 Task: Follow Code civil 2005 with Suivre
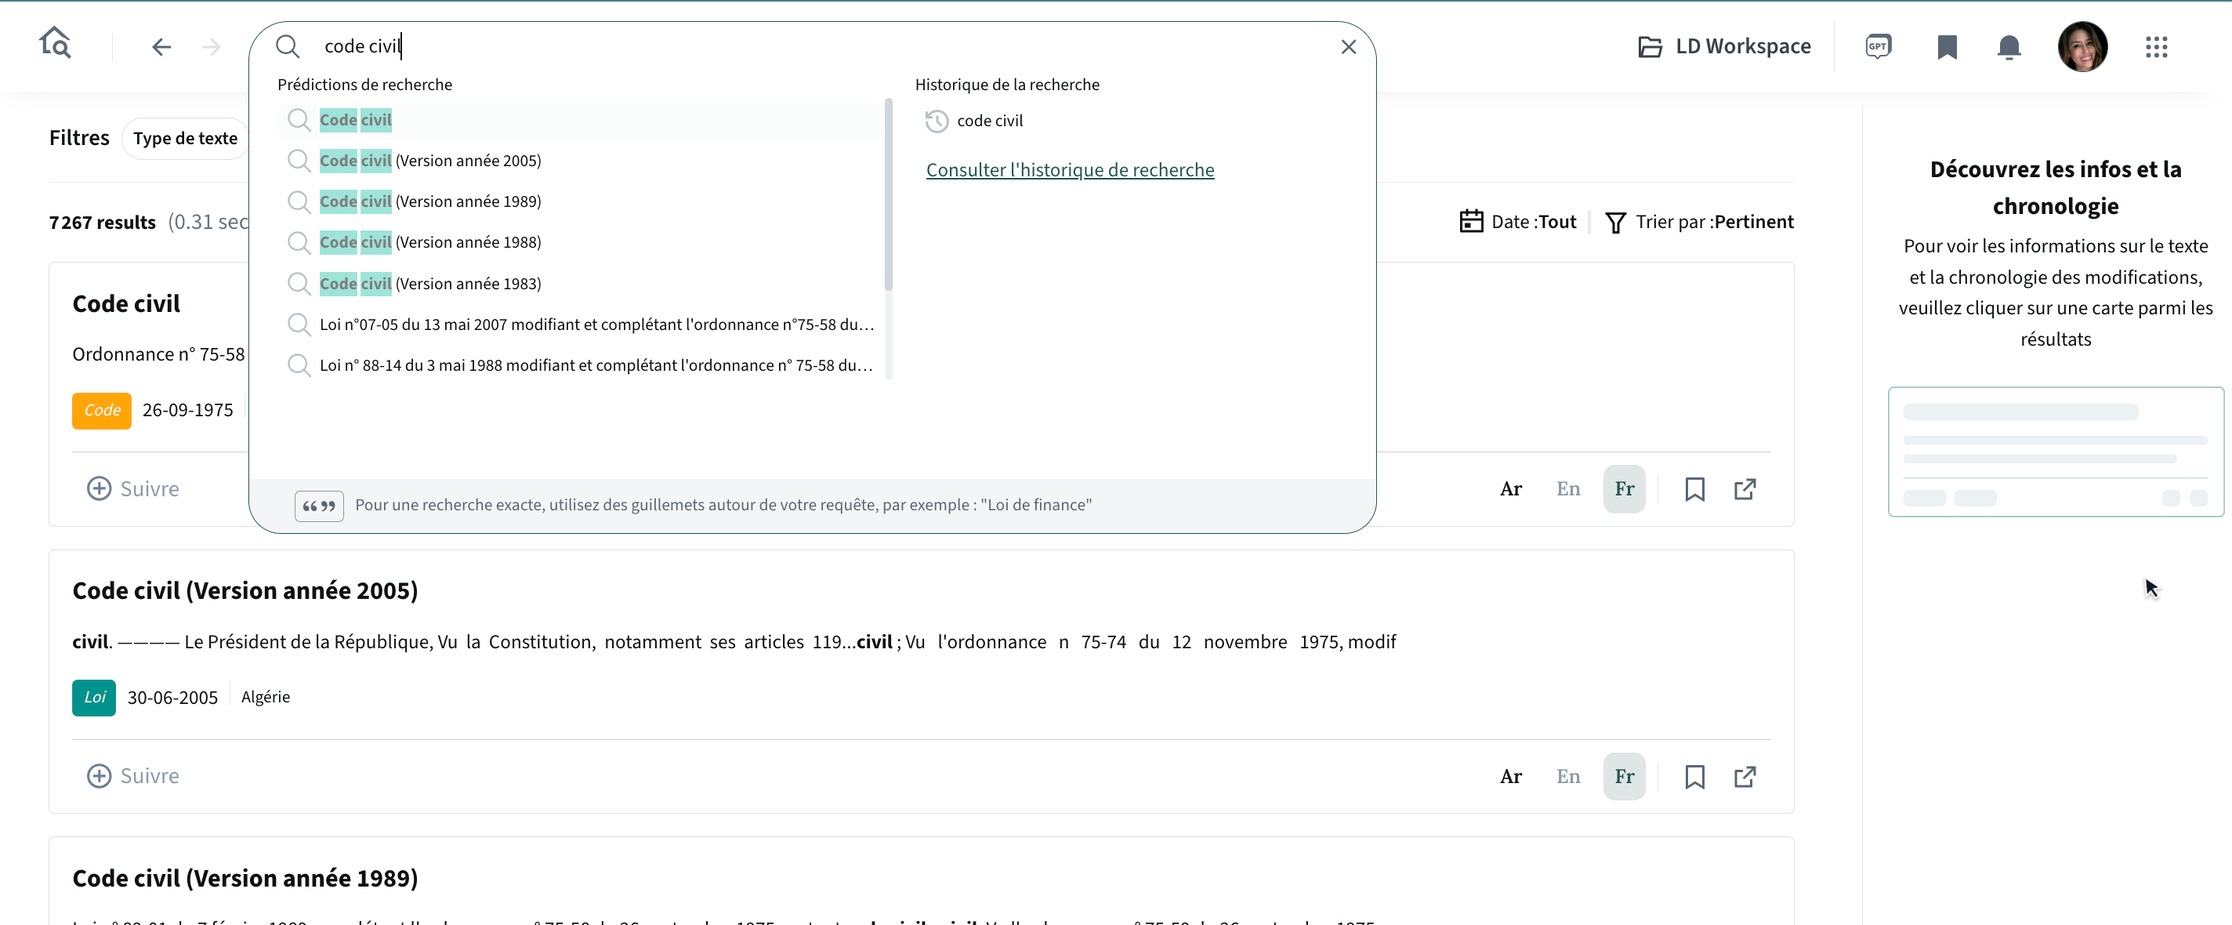coord(133,776)
